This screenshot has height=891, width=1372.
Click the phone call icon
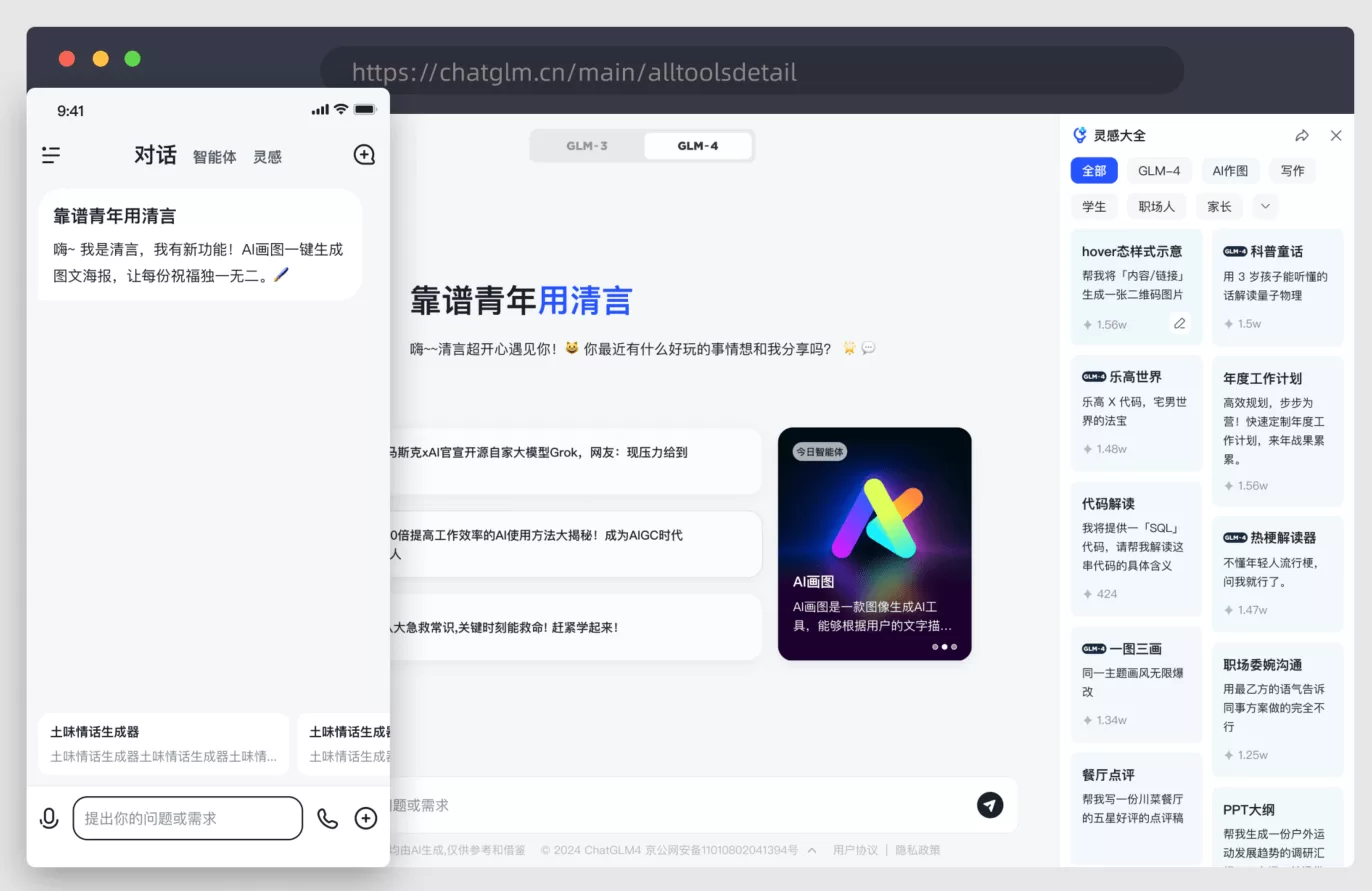[x=327, y=818]
